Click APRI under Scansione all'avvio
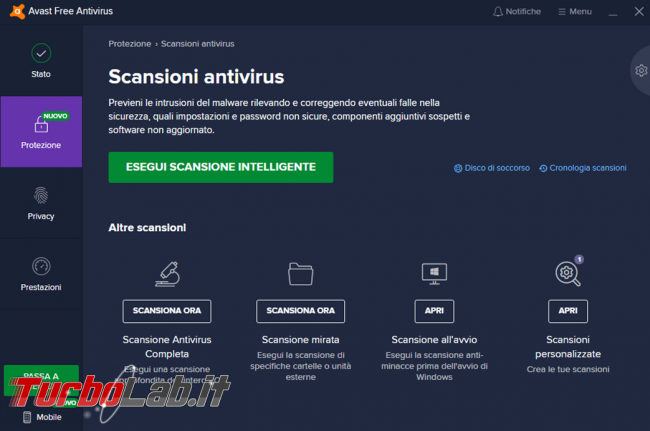Image resolution: width=650 pixels, height=431 pixels. click(x=434, y=311)
